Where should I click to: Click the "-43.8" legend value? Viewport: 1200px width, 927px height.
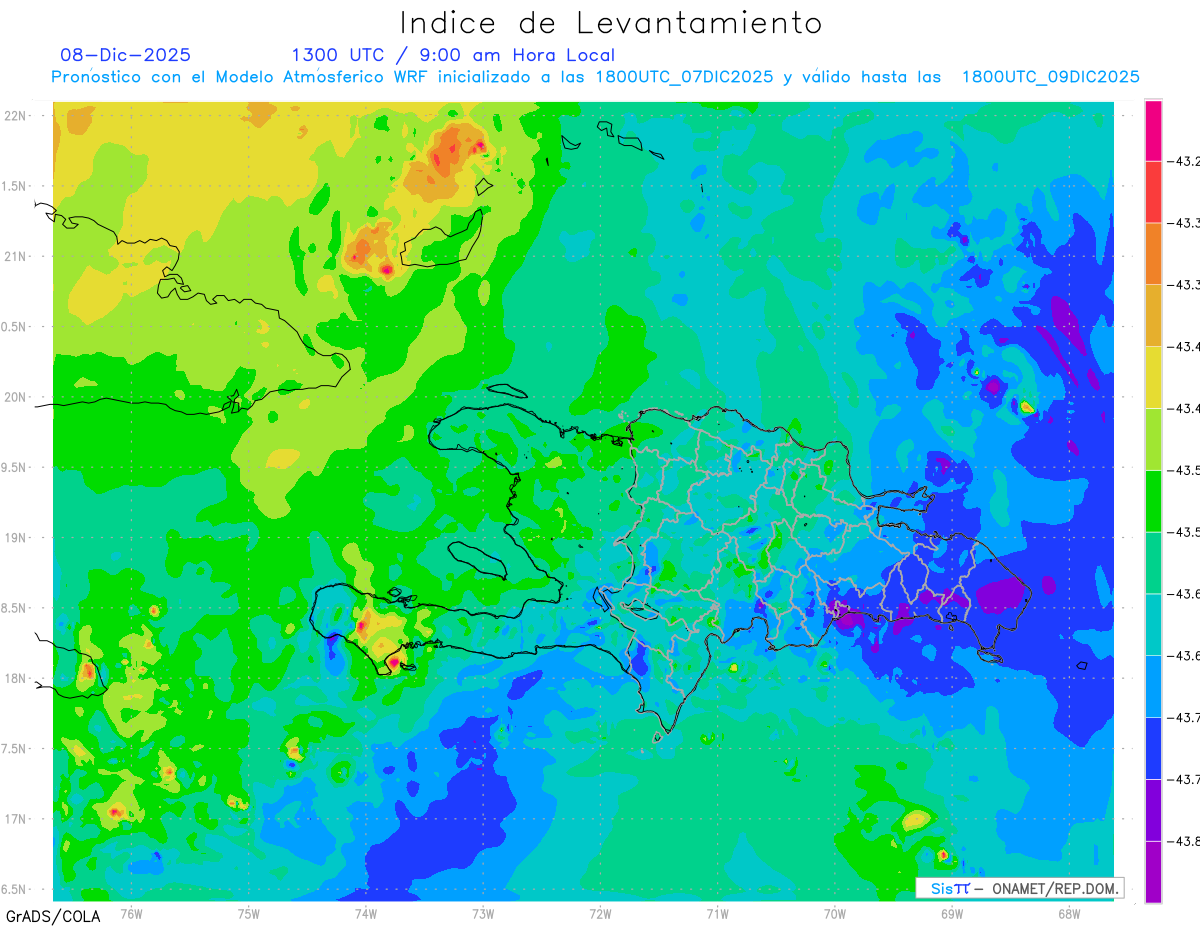[x=1185, y=841]
